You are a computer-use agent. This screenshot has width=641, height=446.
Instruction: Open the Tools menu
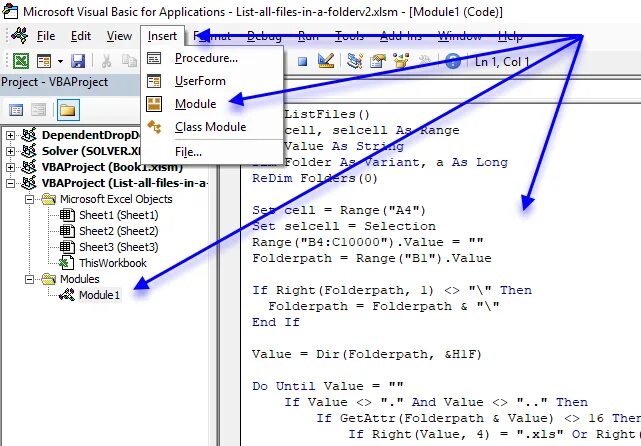tap(350, 36)
